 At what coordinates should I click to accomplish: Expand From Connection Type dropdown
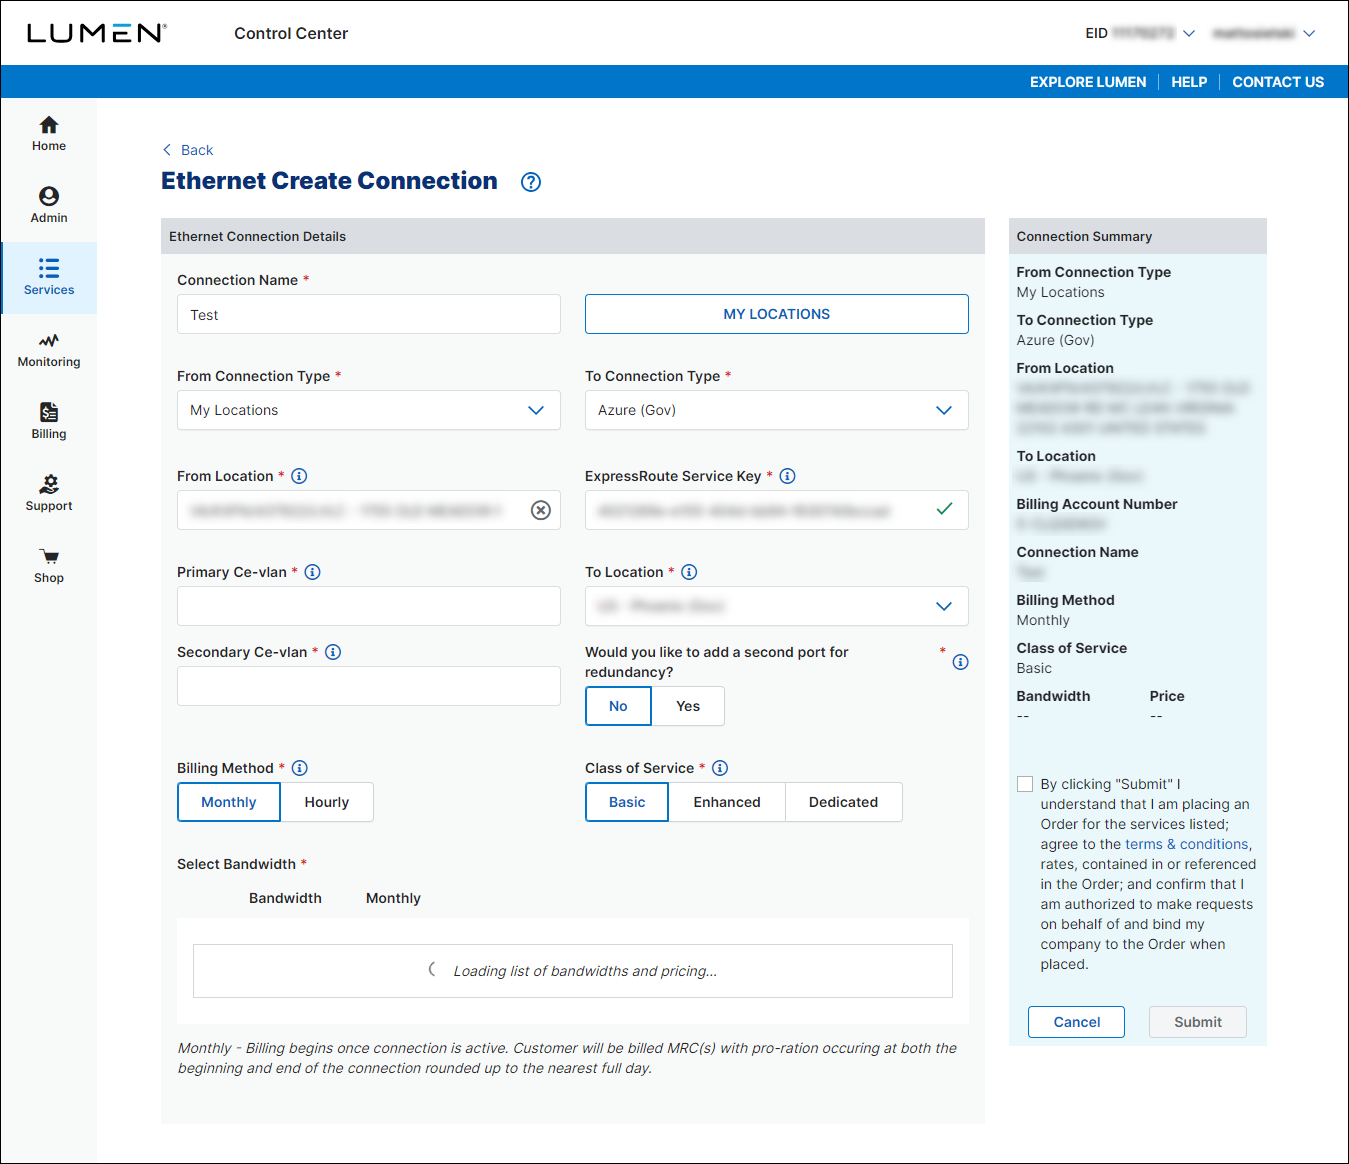coord(369,410)
